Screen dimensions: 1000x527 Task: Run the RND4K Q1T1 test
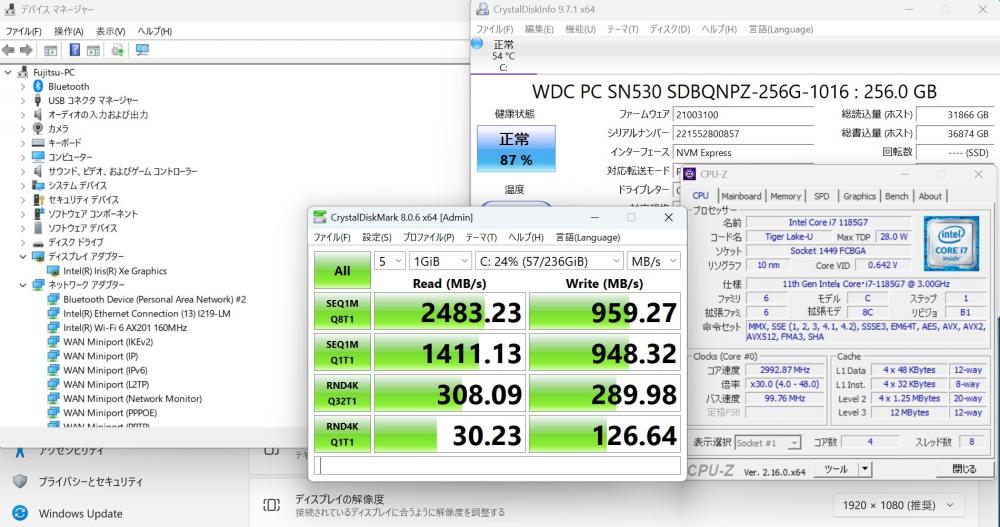[342, 434]
